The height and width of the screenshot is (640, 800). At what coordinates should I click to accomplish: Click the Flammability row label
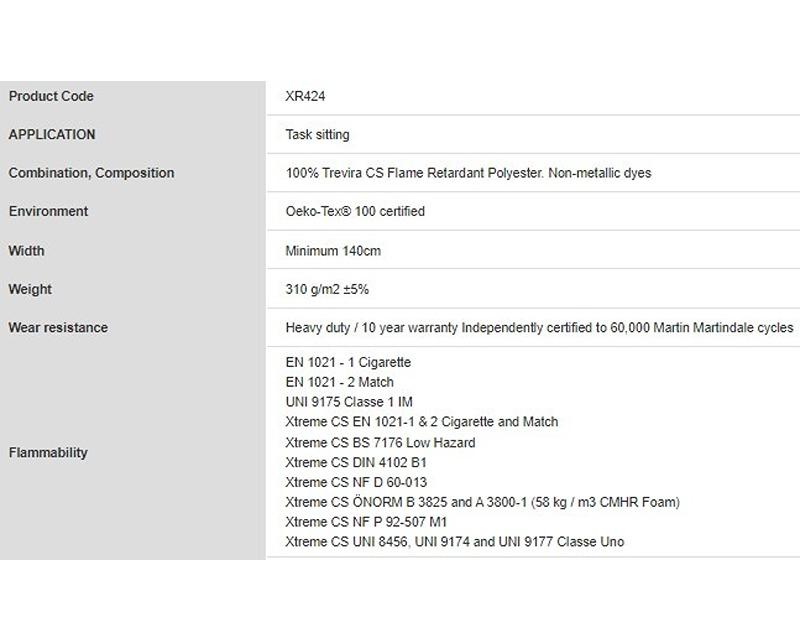[x=48, y=453]
